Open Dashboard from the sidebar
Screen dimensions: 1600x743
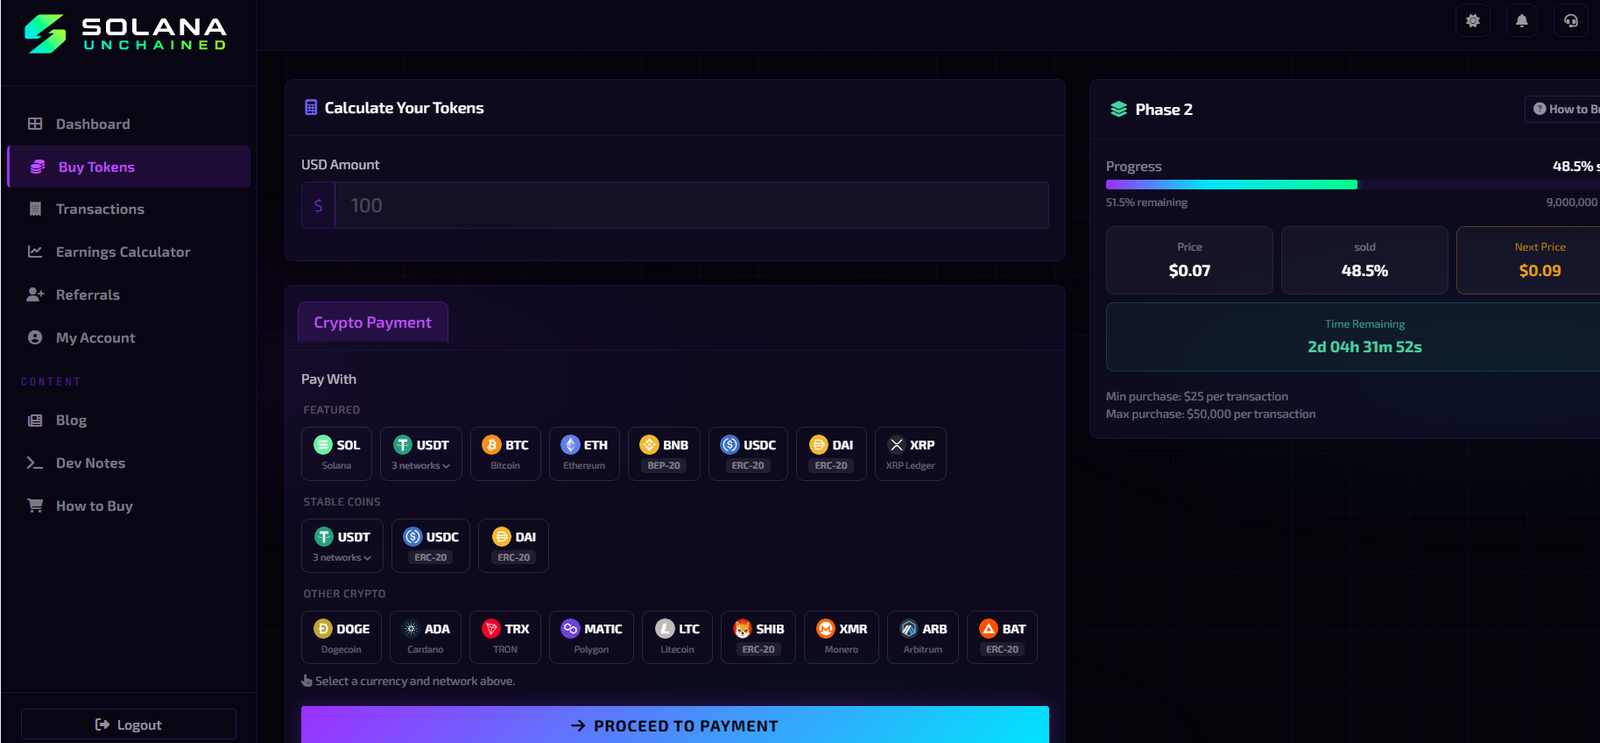(128, 124)
